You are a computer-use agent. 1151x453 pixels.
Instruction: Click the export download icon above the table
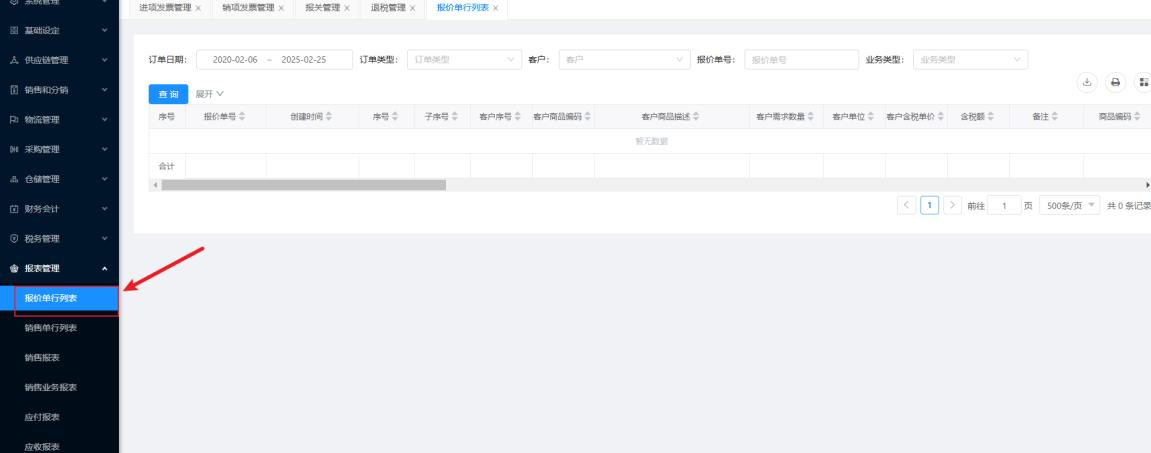pos(1086,83)
